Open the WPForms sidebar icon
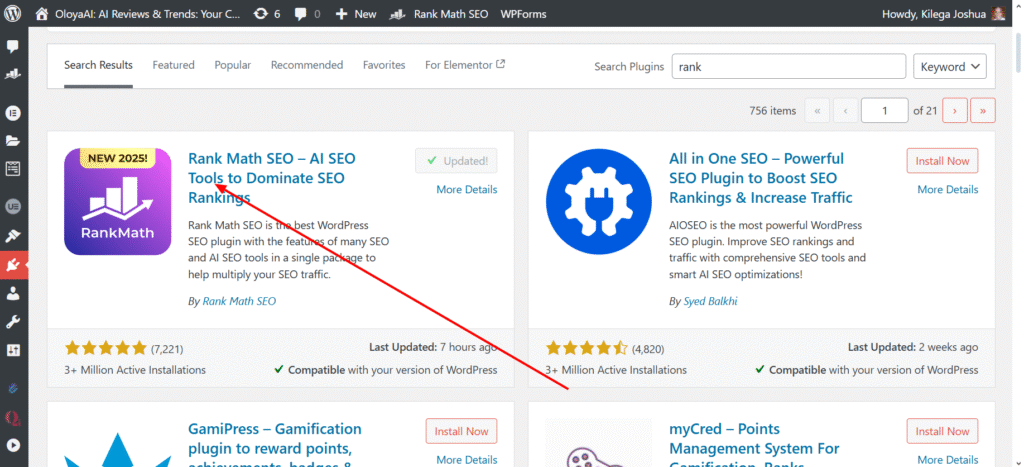This screenshot has width=1024, height=467. 13,169
